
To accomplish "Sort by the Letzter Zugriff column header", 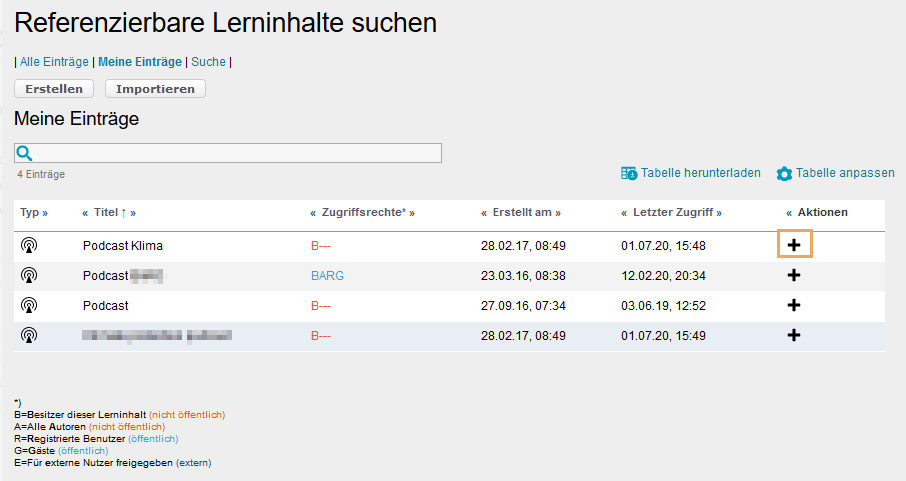I will coord(670,213).
